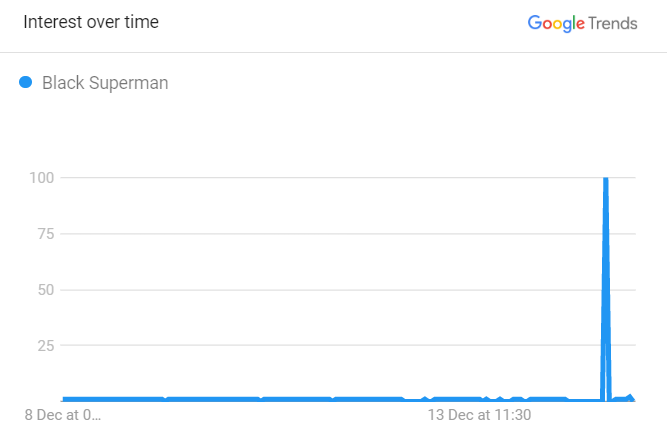Click the 100 y-axis label
667x442 pixels.
coord(41,178)
